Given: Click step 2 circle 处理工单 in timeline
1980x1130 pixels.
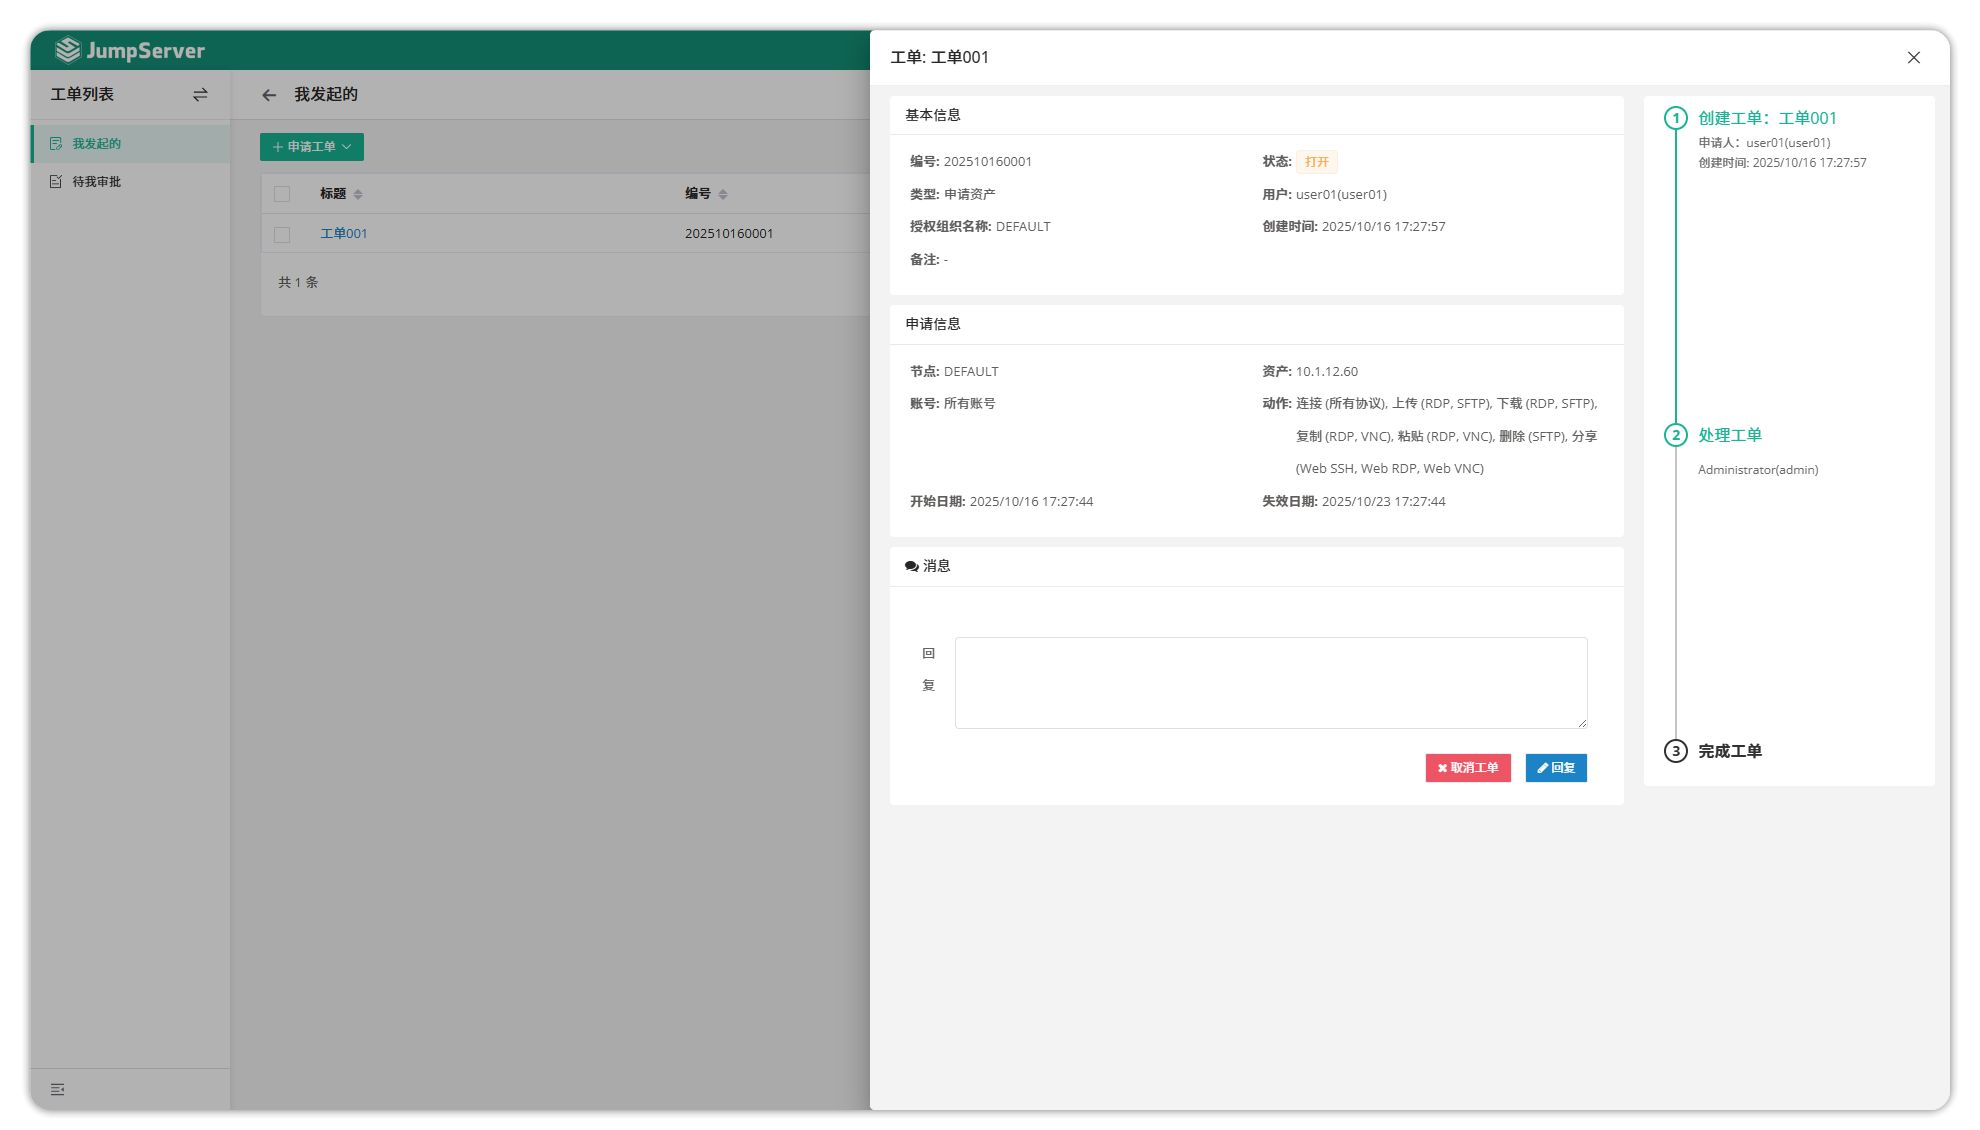Looking at the screenshot, I should 1676,435.
